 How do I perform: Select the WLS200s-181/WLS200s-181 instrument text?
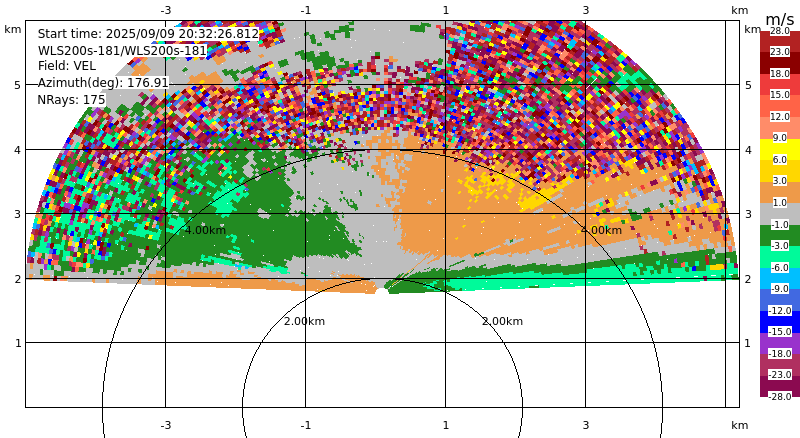point(122,51)
